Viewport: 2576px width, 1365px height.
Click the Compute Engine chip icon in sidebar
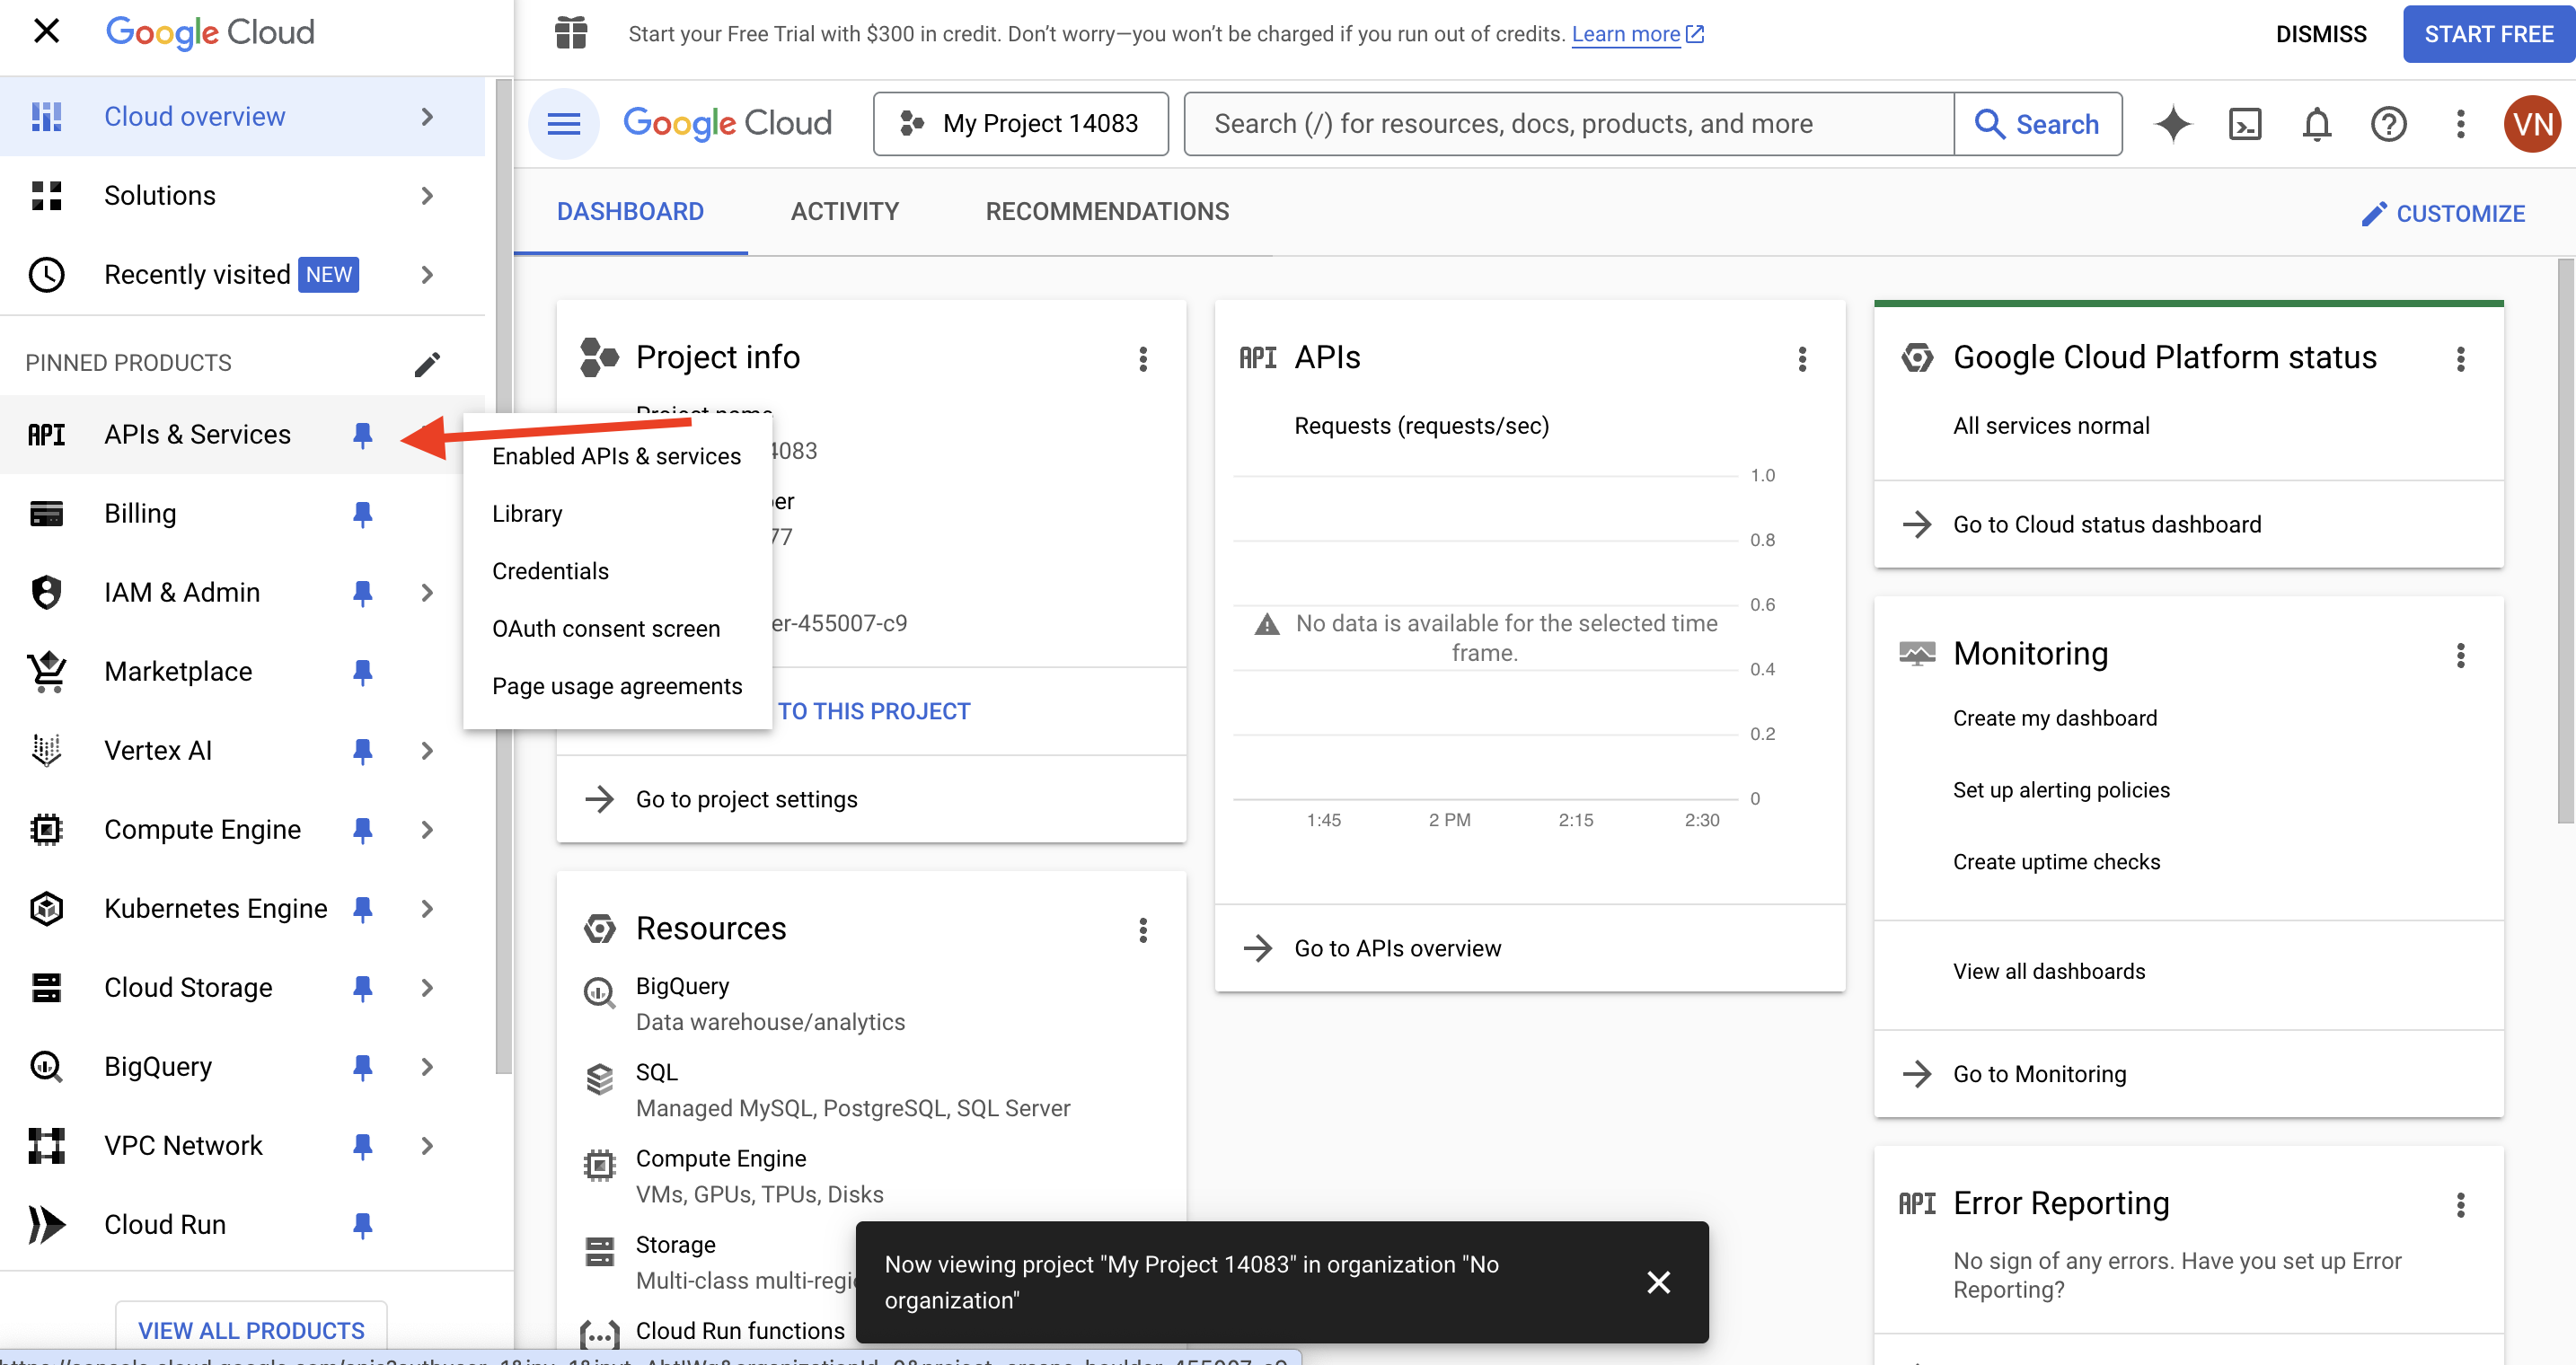[x=46, y=830]
